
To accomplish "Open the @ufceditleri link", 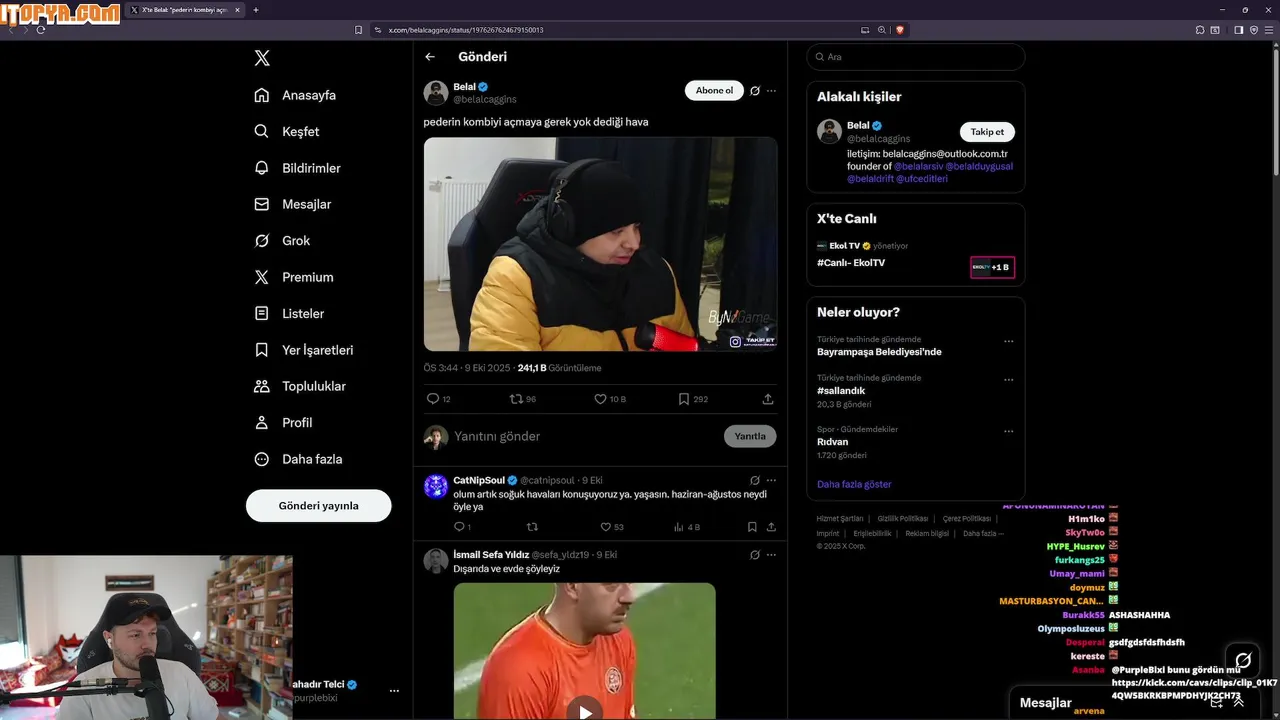I will (922, 179).
